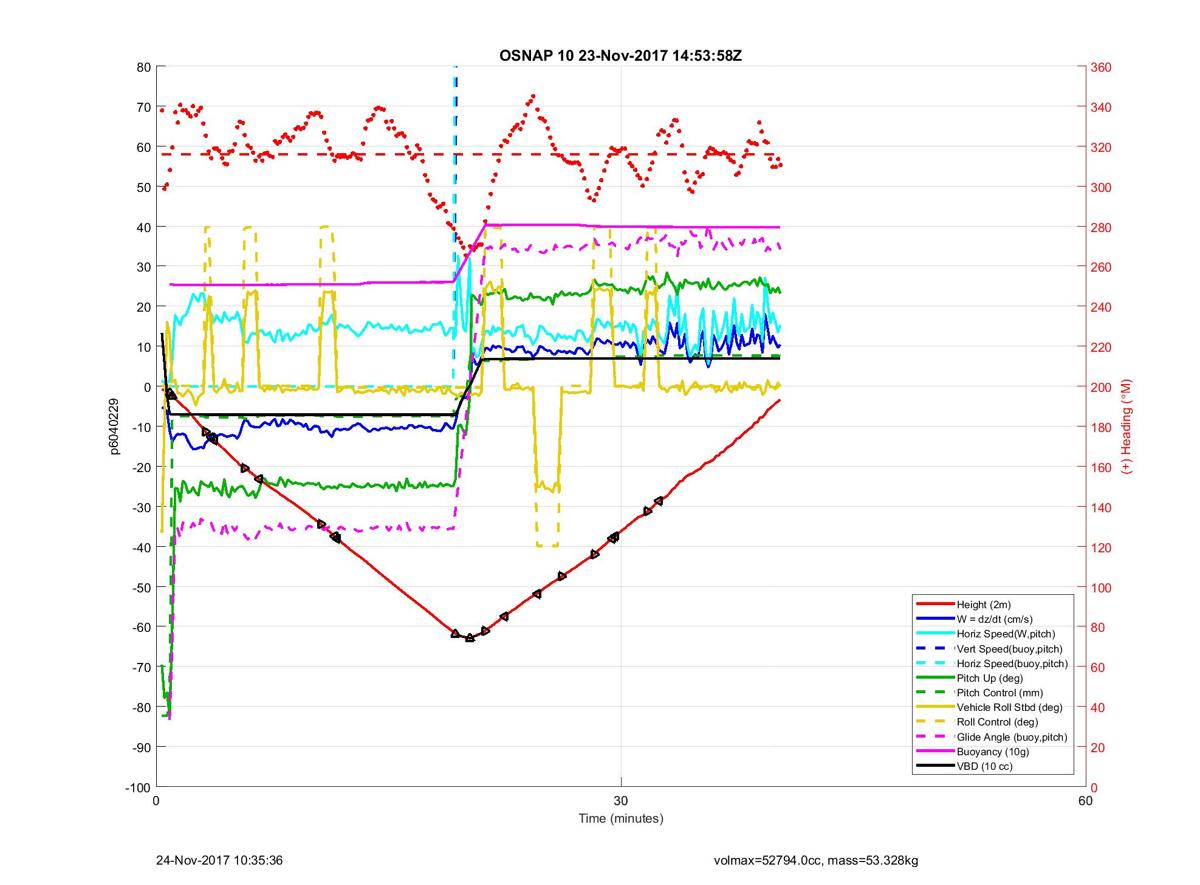Click the '260' heading axis tick label
Viewport: 1200px width, 885px height.
tap(1099, 267)
